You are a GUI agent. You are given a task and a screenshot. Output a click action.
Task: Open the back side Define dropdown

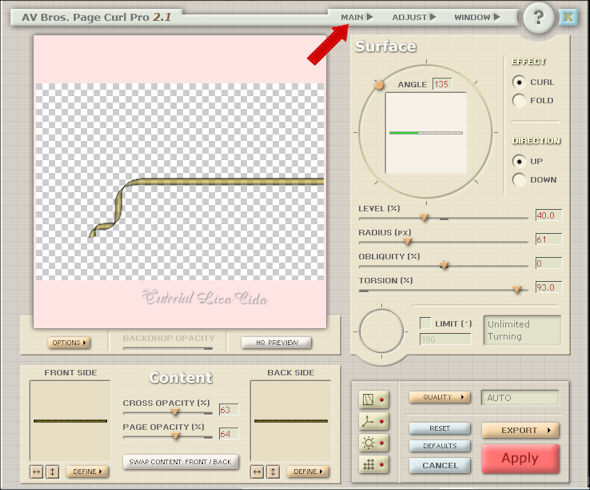[x=308, y=472]
